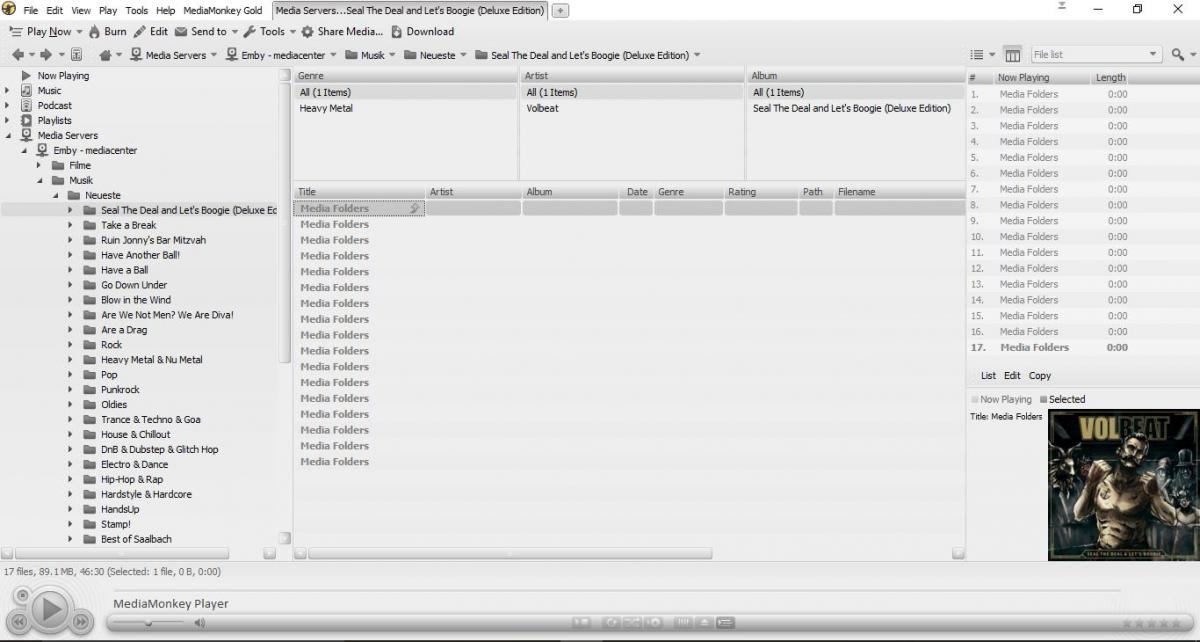Click the column browser view icon
1200x642 pixels.
point(1013,55)
